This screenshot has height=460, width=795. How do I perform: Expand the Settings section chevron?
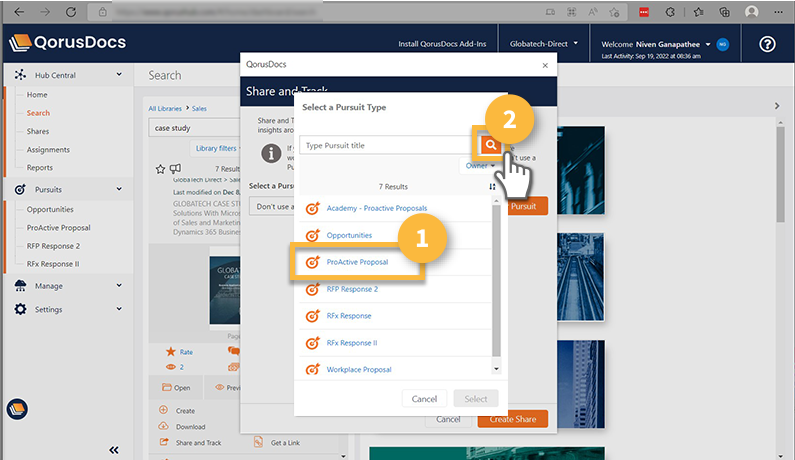(x=119, y=308)
